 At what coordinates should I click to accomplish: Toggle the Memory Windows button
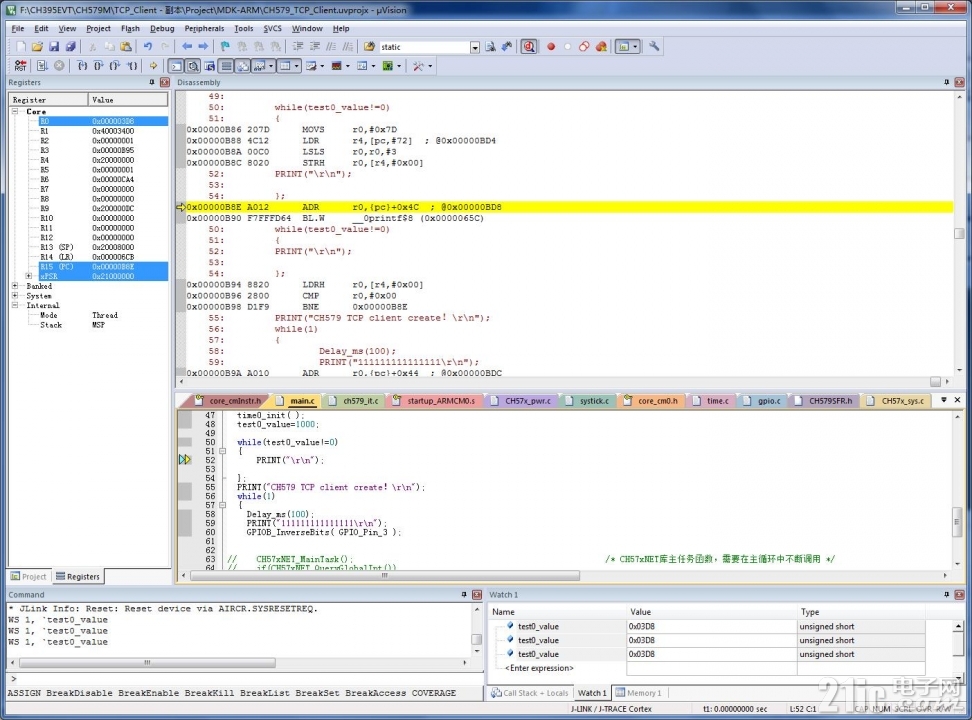tap(285, 66)
